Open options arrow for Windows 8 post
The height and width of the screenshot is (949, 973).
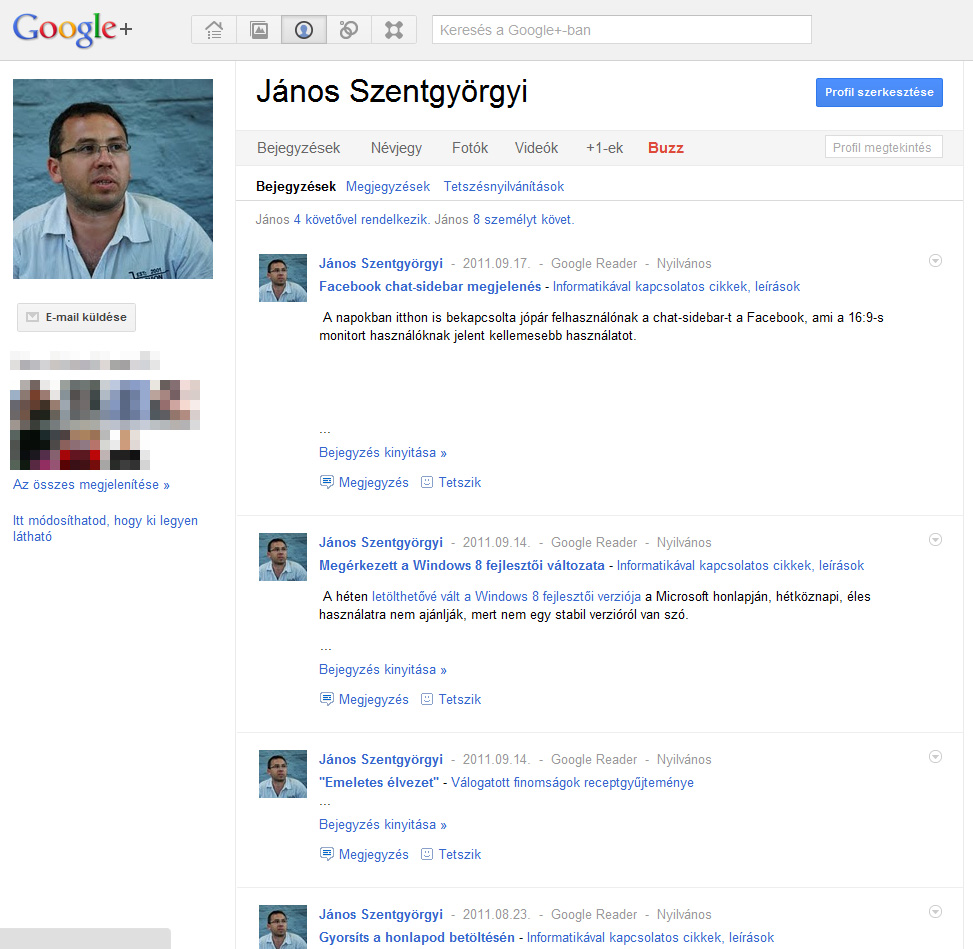[x=935, y=540]
